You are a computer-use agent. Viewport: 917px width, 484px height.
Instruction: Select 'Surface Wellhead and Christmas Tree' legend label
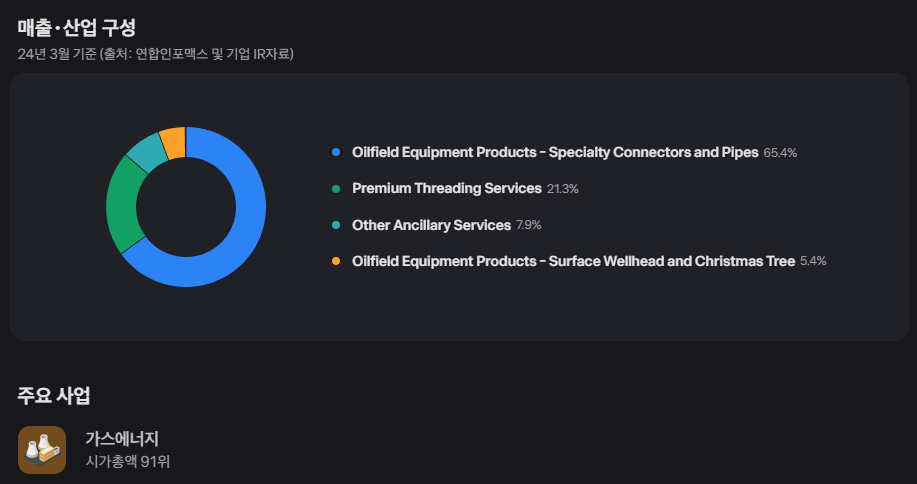(573, 261)
